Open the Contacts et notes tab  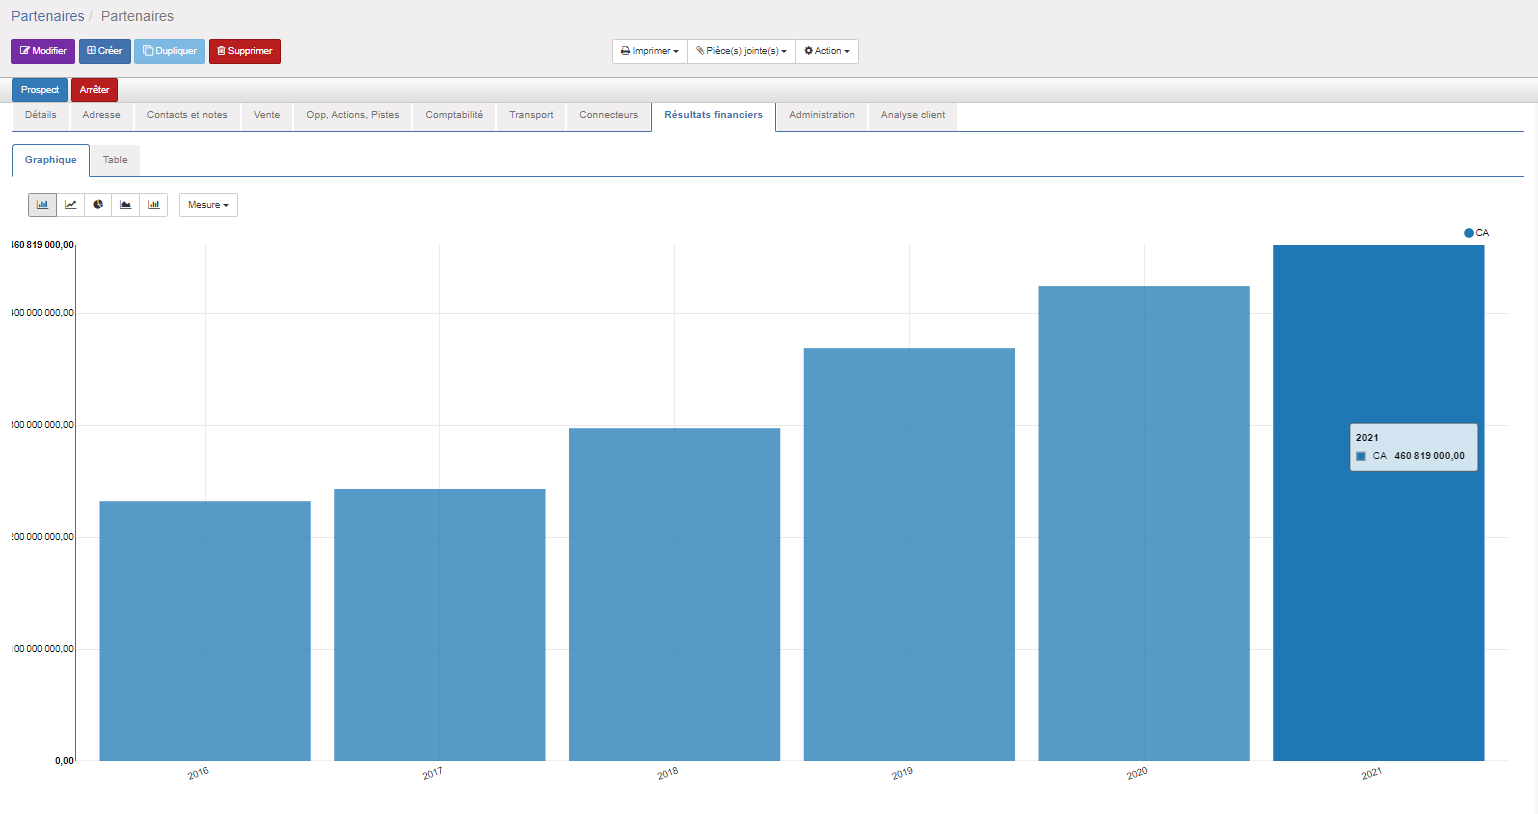tap(187, 115)
